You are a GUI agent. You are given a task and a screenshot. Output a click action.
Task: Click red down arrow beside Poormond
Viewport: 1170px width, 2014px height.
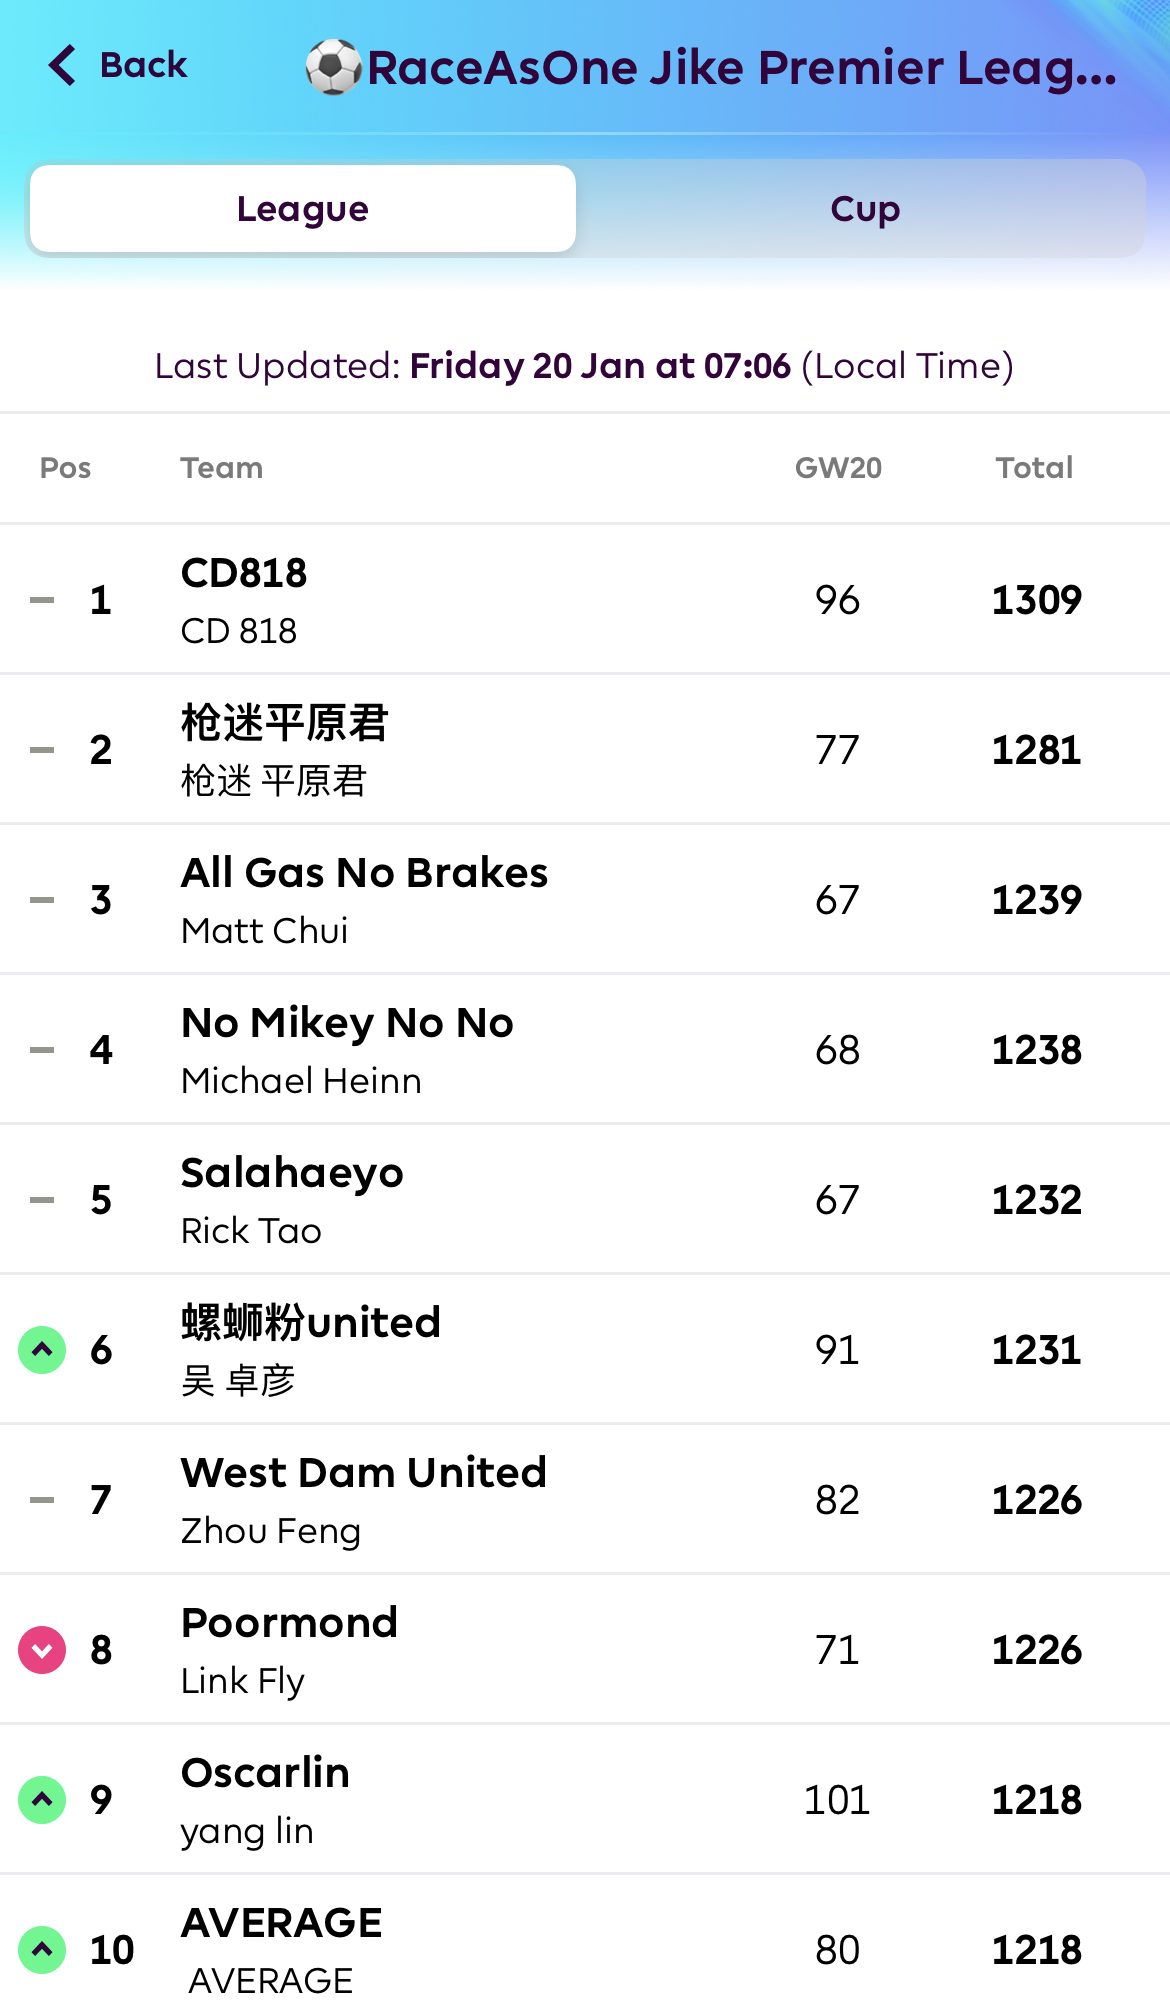[42, 1650]
